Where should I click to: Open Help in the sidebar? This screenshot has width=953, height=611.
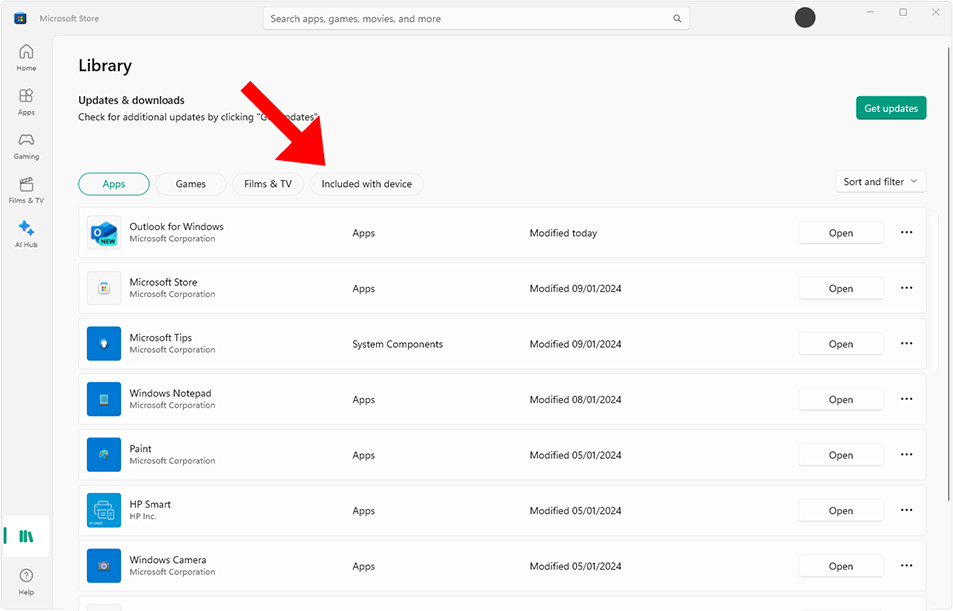tap(26, 581)
